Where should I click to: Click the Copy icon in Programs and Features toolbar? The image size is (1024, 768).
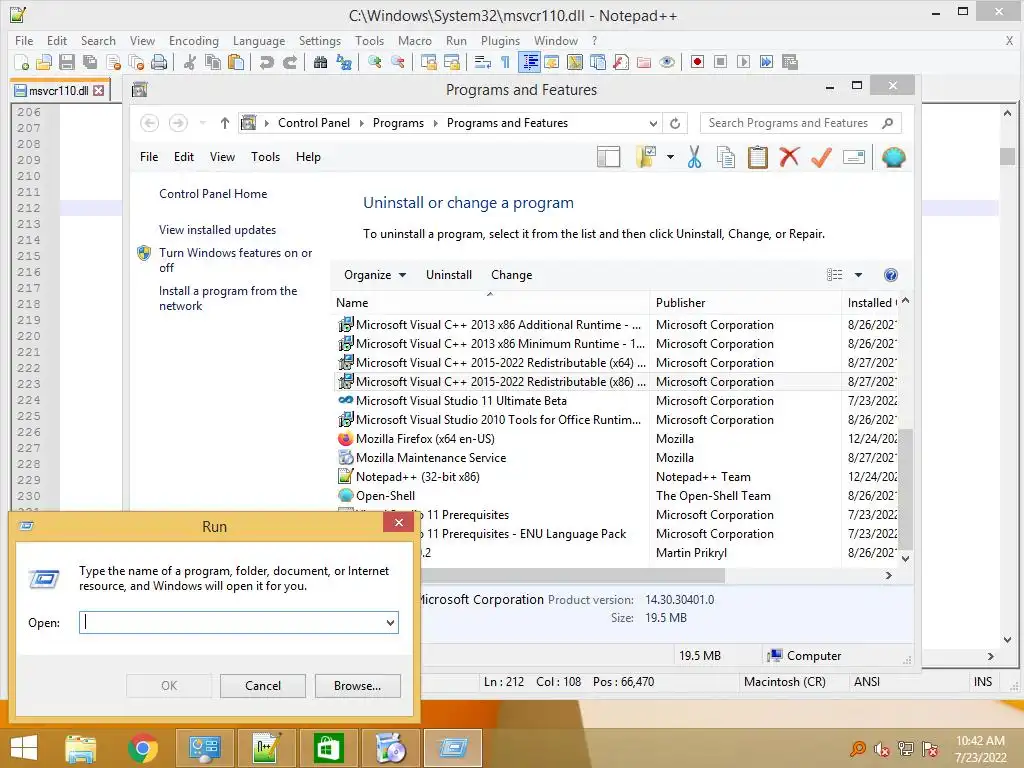726,157
